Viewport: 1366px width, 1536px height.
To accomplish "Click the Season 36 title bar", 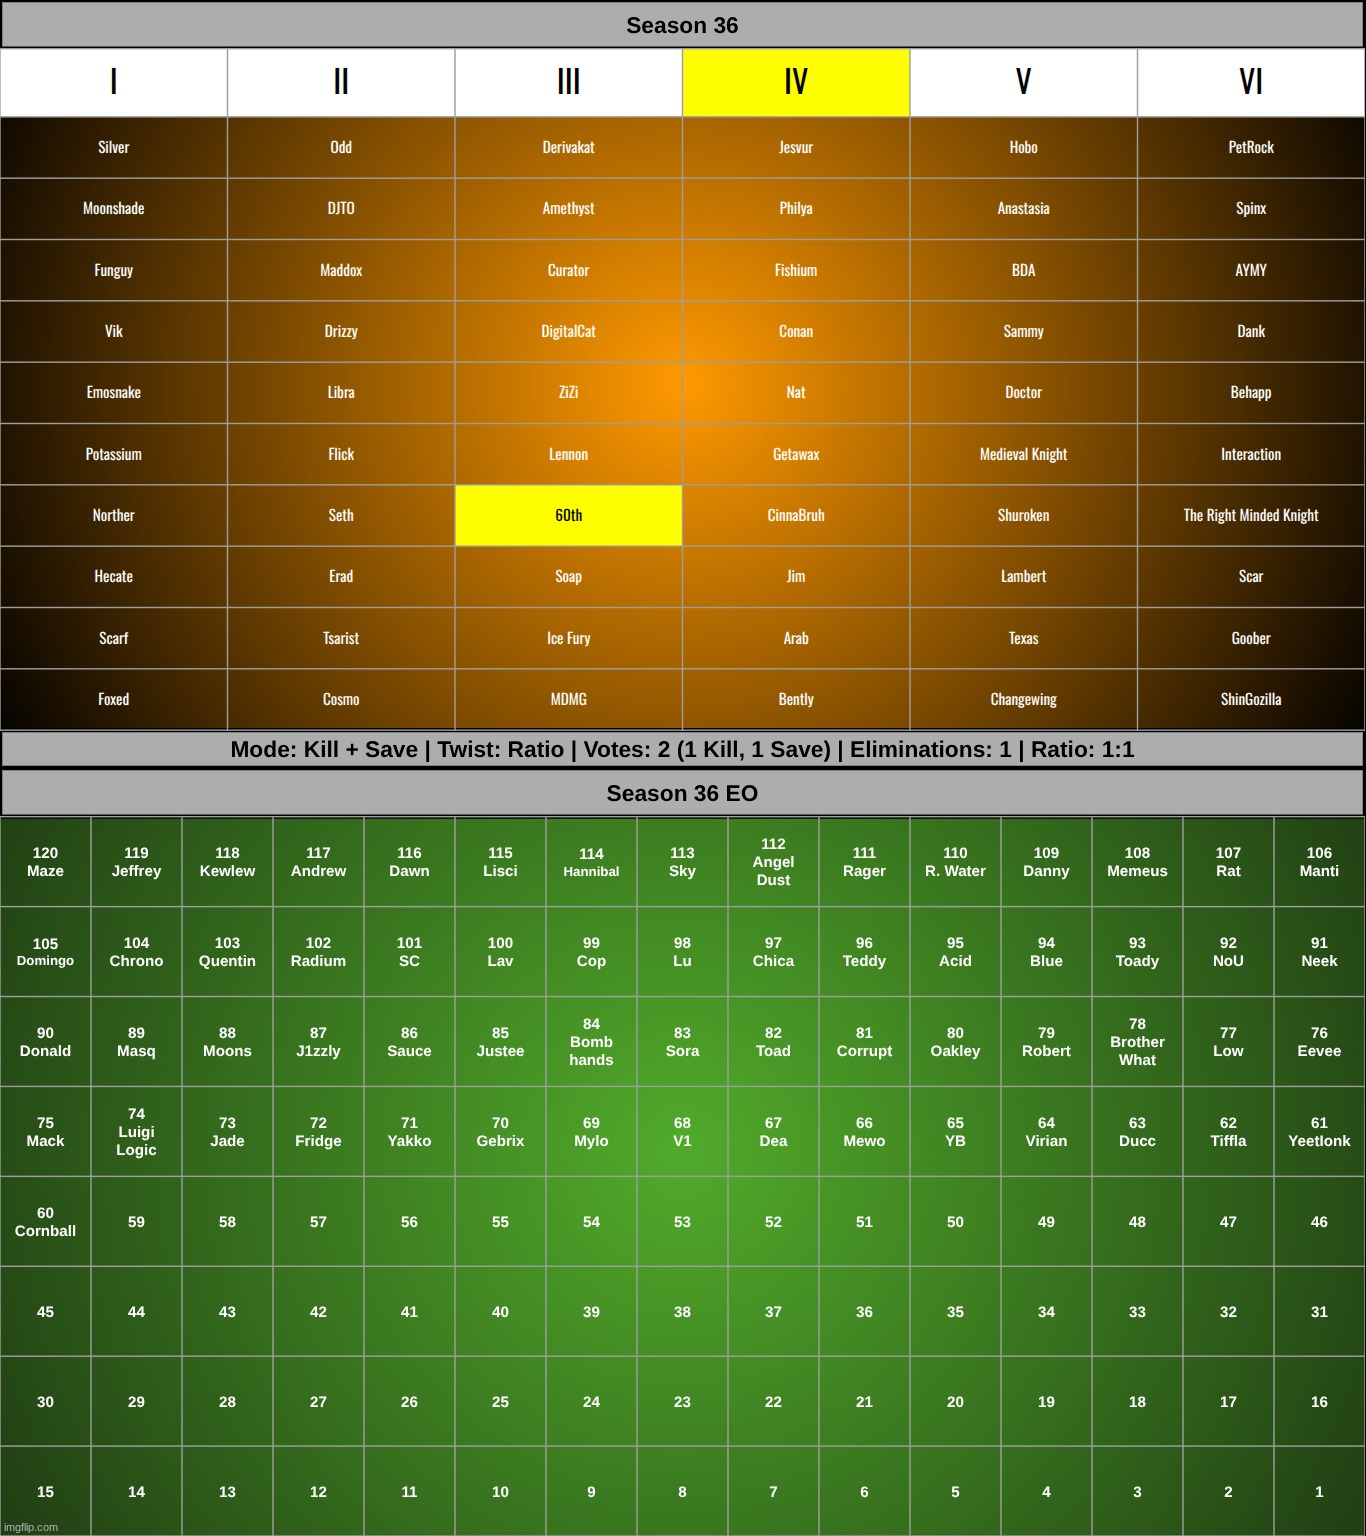I will pos(682,25).
